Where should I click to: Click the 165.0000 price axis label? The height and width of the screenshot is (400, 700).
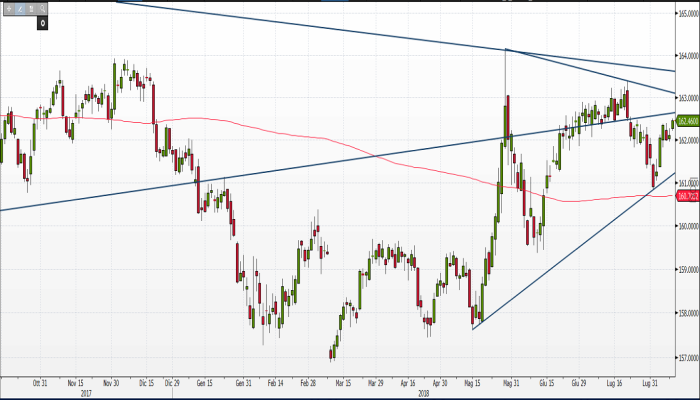pos(686,12)
